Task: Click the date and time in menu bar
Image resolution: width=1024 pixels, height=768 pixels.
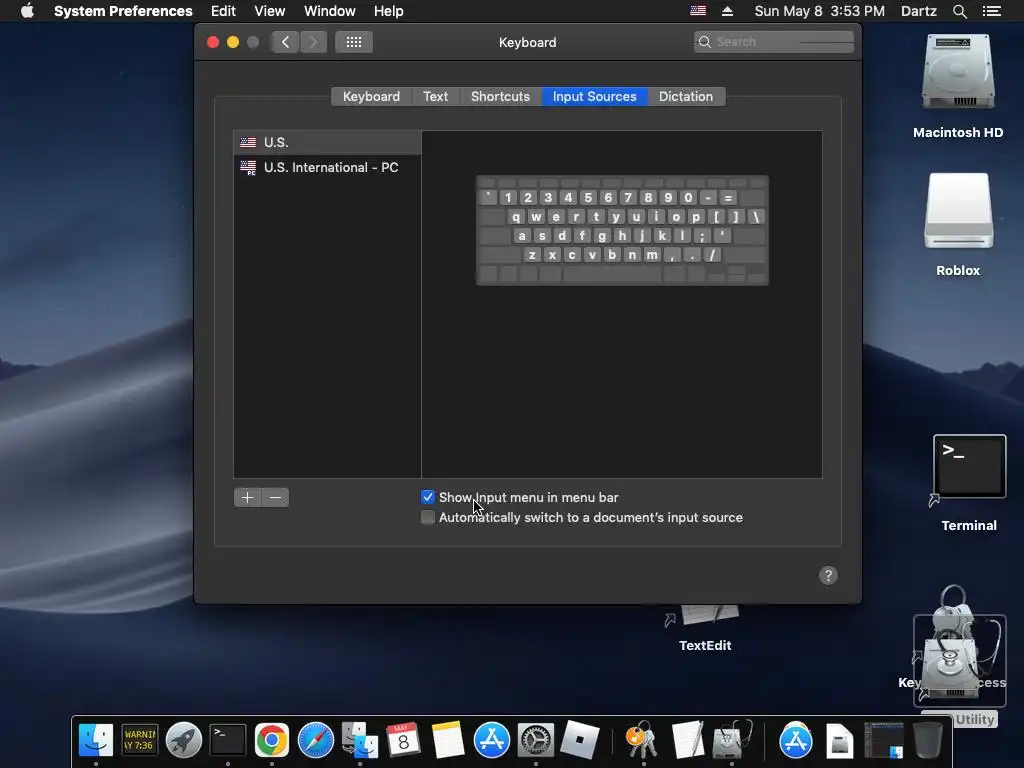Action: click(820, 11)
